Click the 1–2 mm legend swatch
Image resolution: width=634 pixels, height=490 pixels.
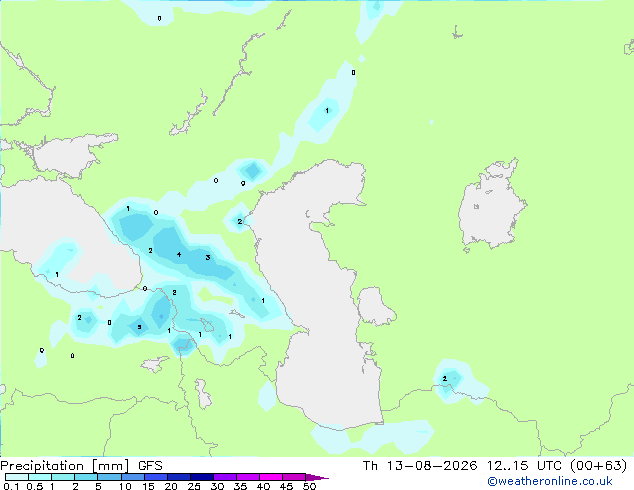pyautogui.click(x=63, y=477)
